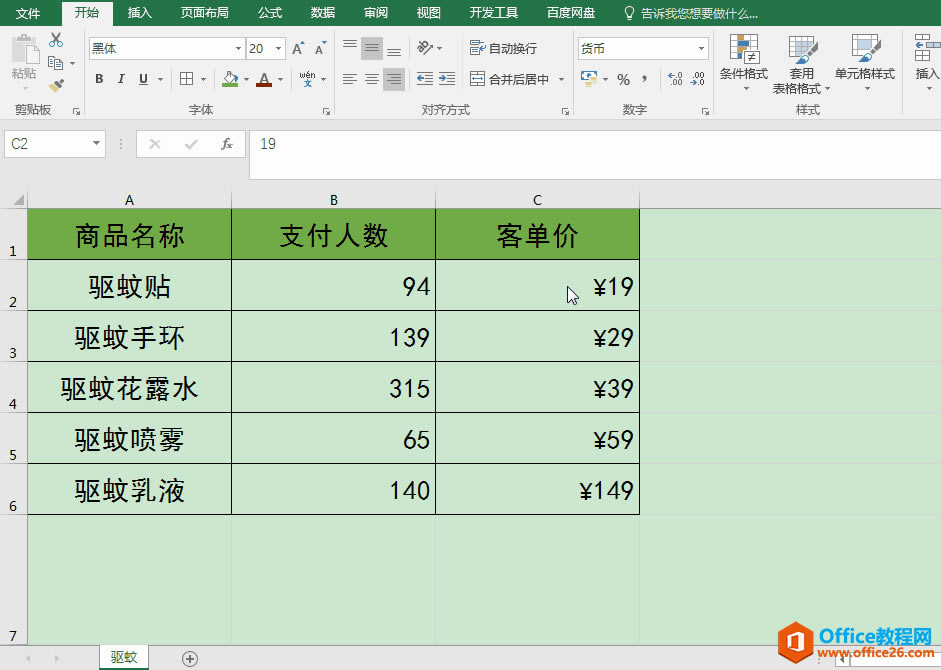Click the Cut scissors icon
Screen dimensions: 941x670
coord(56,41)
